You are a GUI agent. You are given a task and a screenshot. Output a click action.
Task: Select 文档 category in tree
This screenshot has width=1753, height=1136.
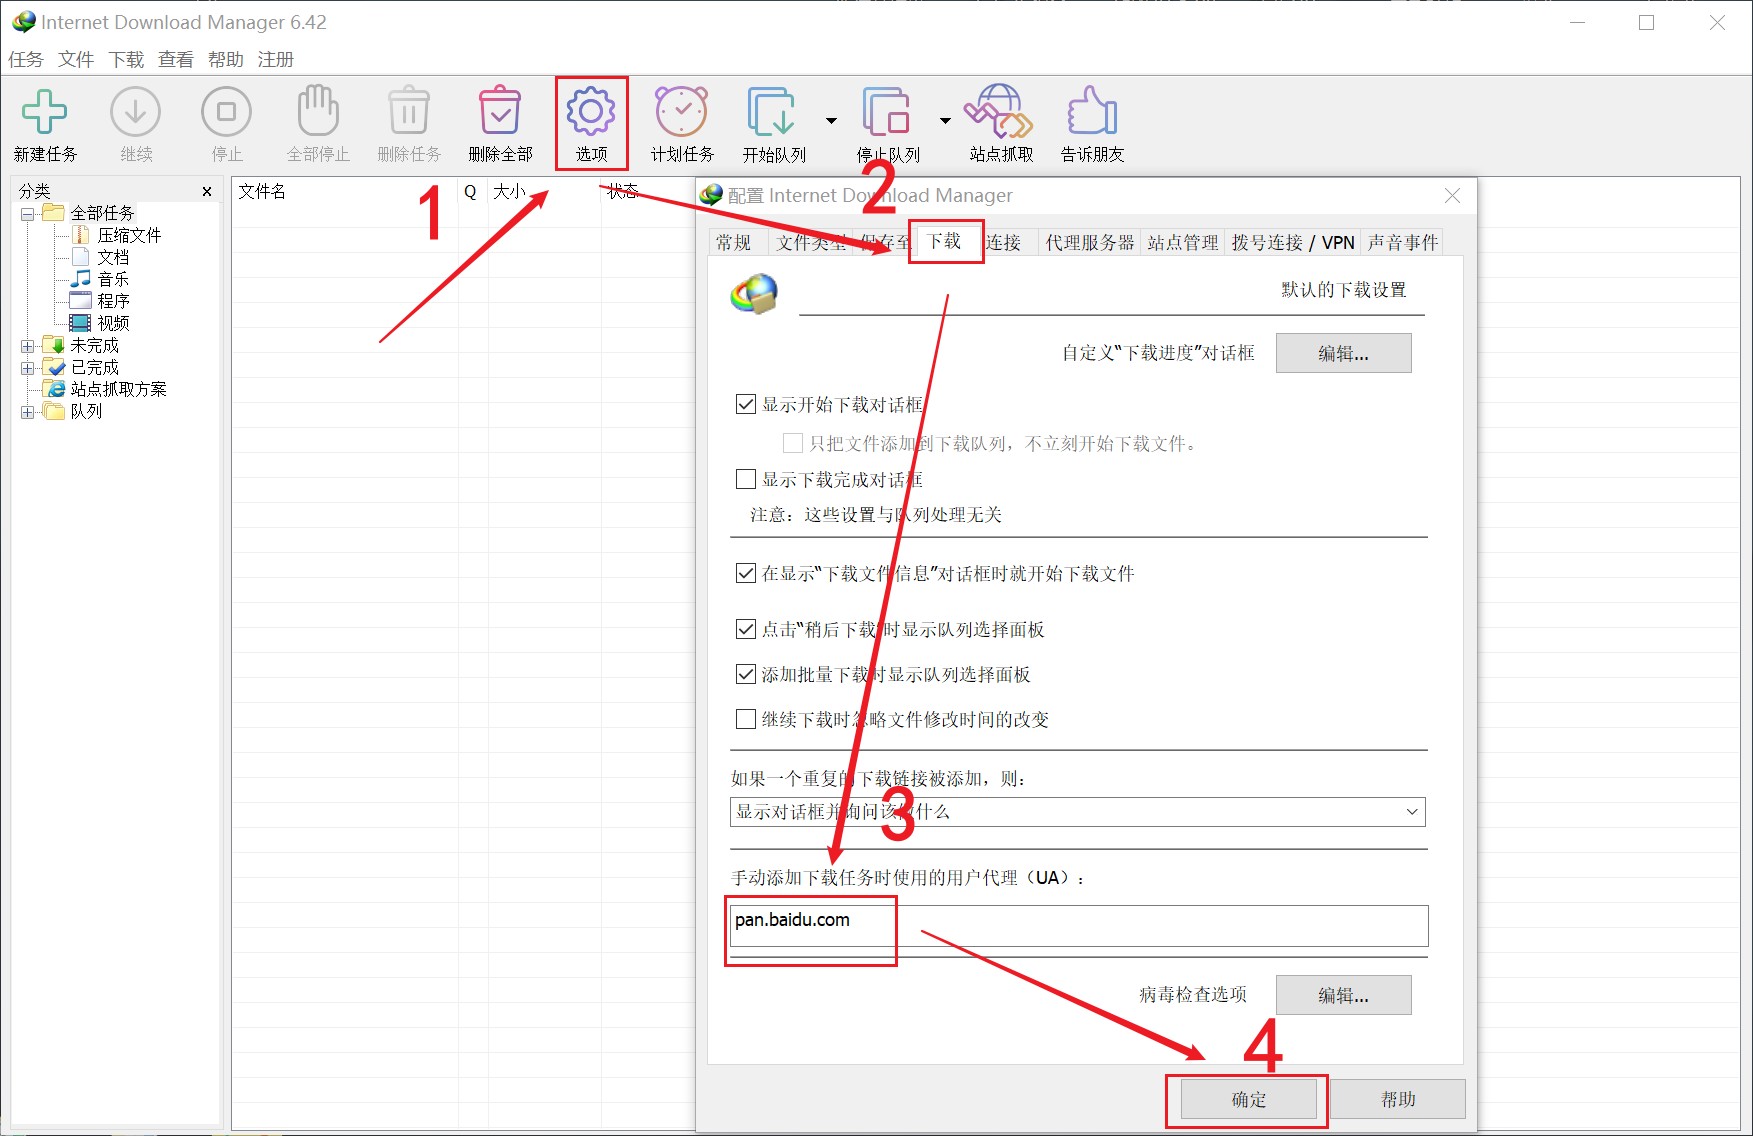coord(113,257)
